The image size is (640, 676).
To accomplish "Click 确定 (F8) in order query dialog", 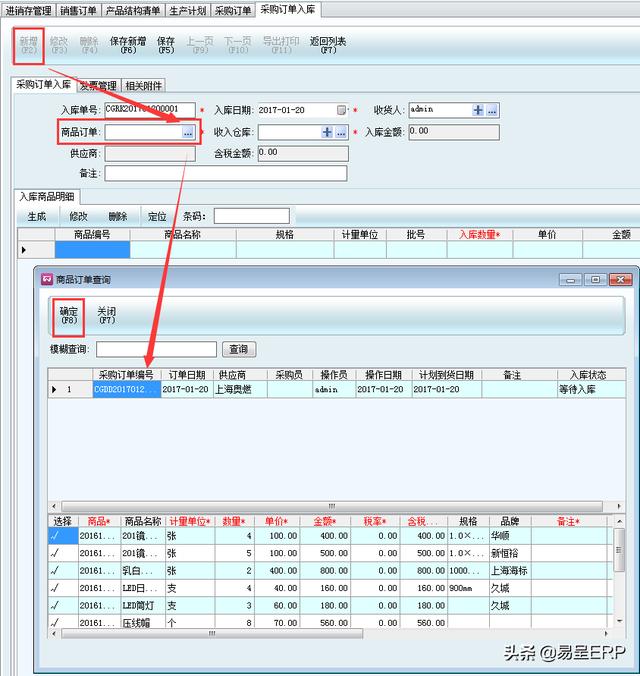I will point(69,316).
